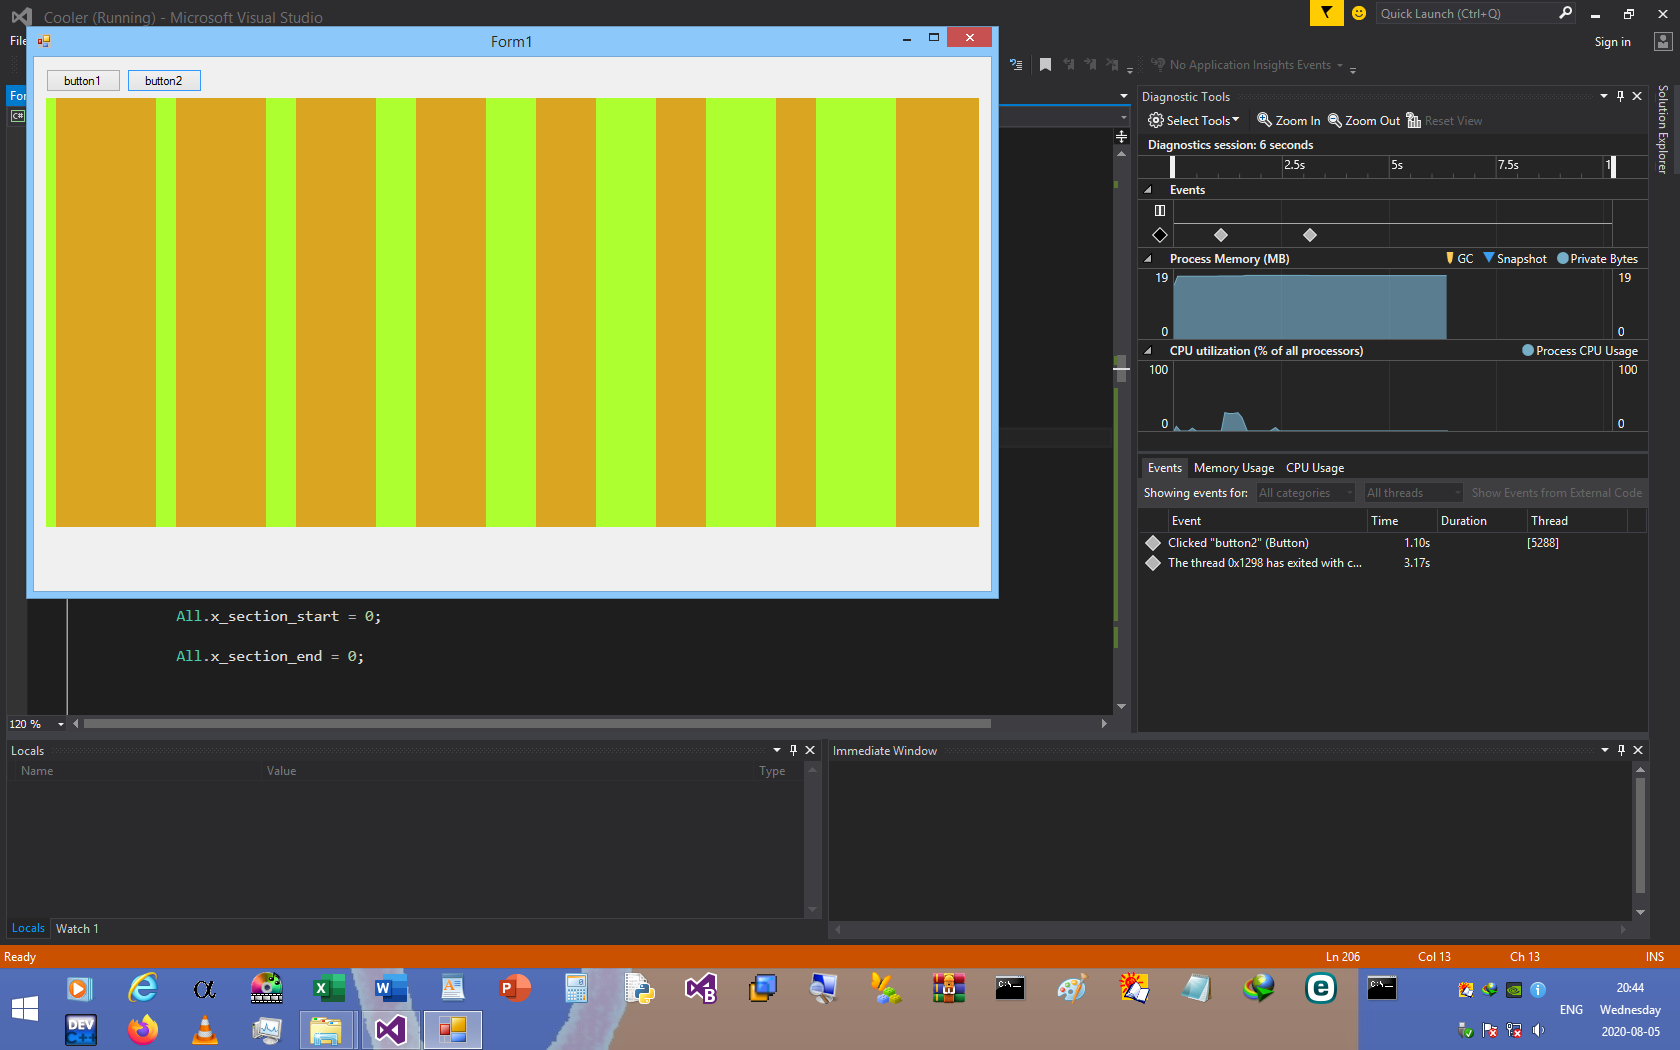
Task: Click the editor split-view handle icon
Action: [x=1122, y=136]
